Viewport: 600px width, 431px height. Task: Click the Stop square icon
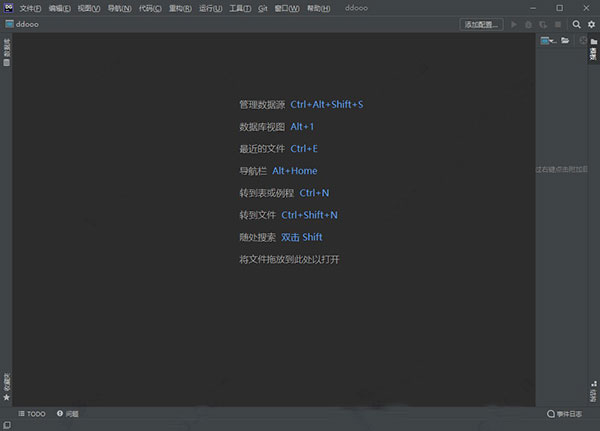(x=558, y=24)
